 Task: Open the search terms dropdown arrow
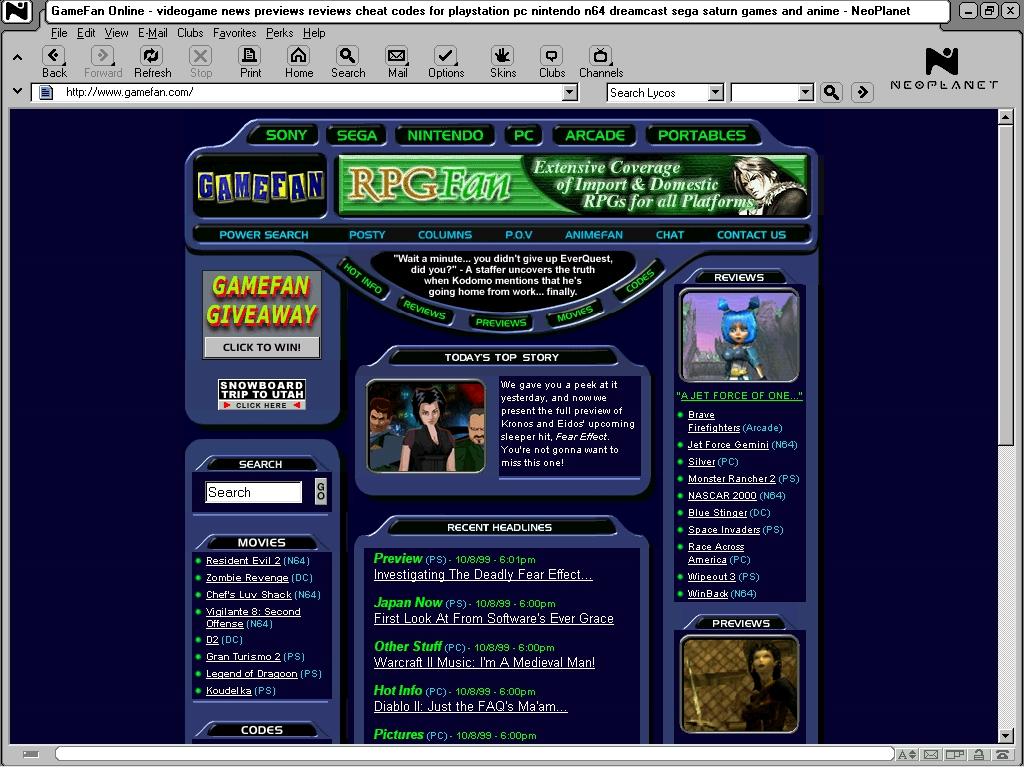806,93
